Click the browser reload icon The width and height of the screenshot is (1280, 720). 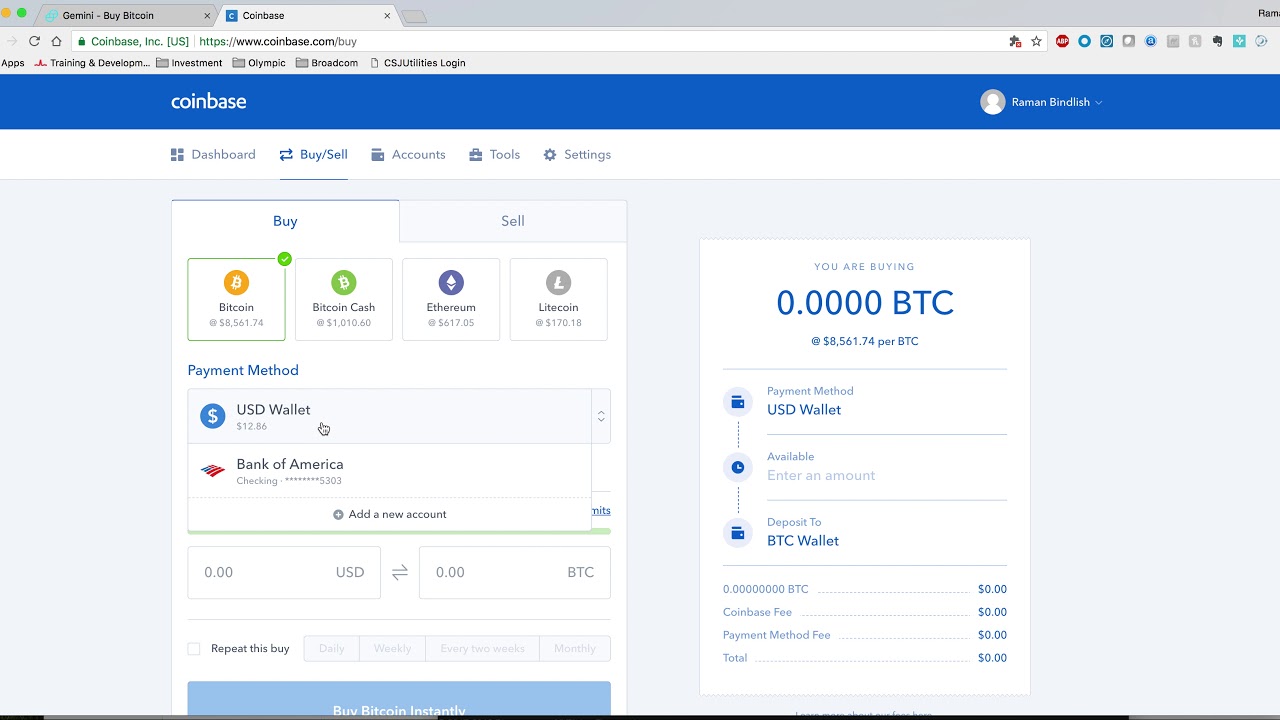(x=34, y=41)
